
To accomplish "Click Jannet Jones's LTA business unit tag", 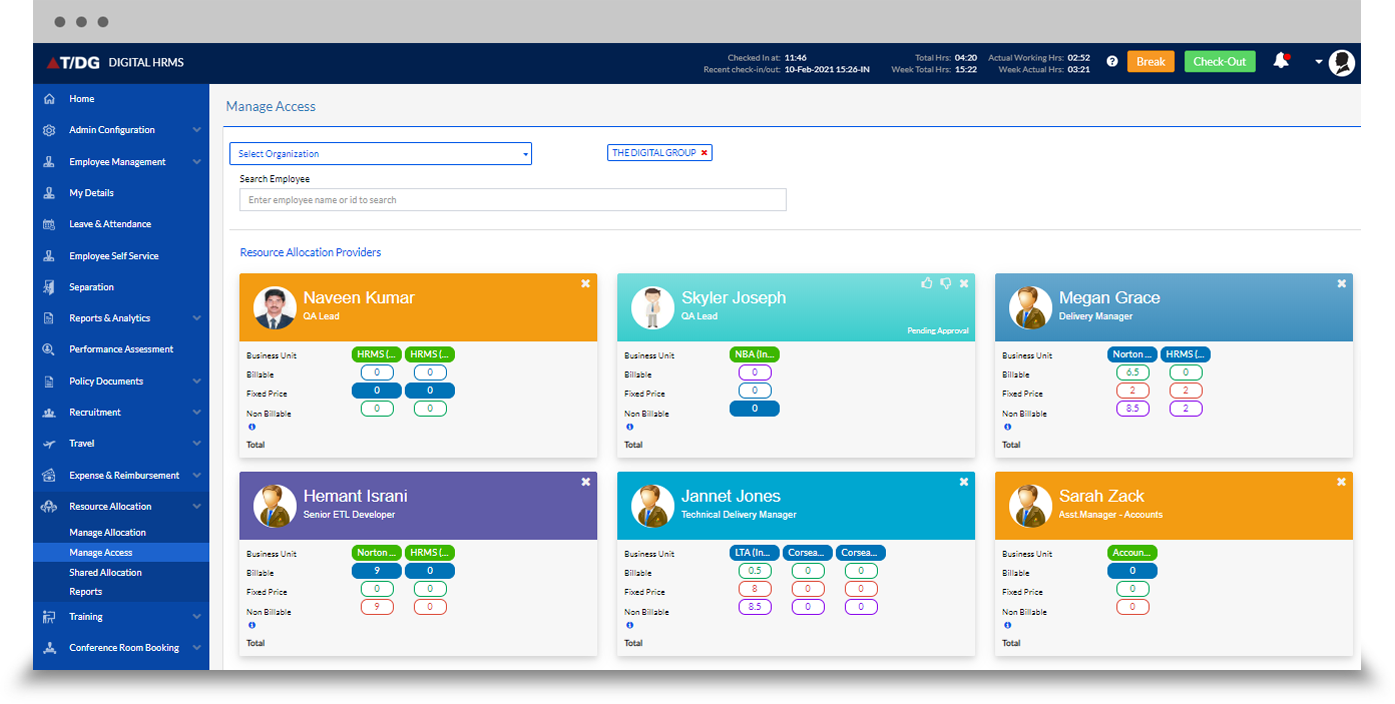I will [755, 552].
